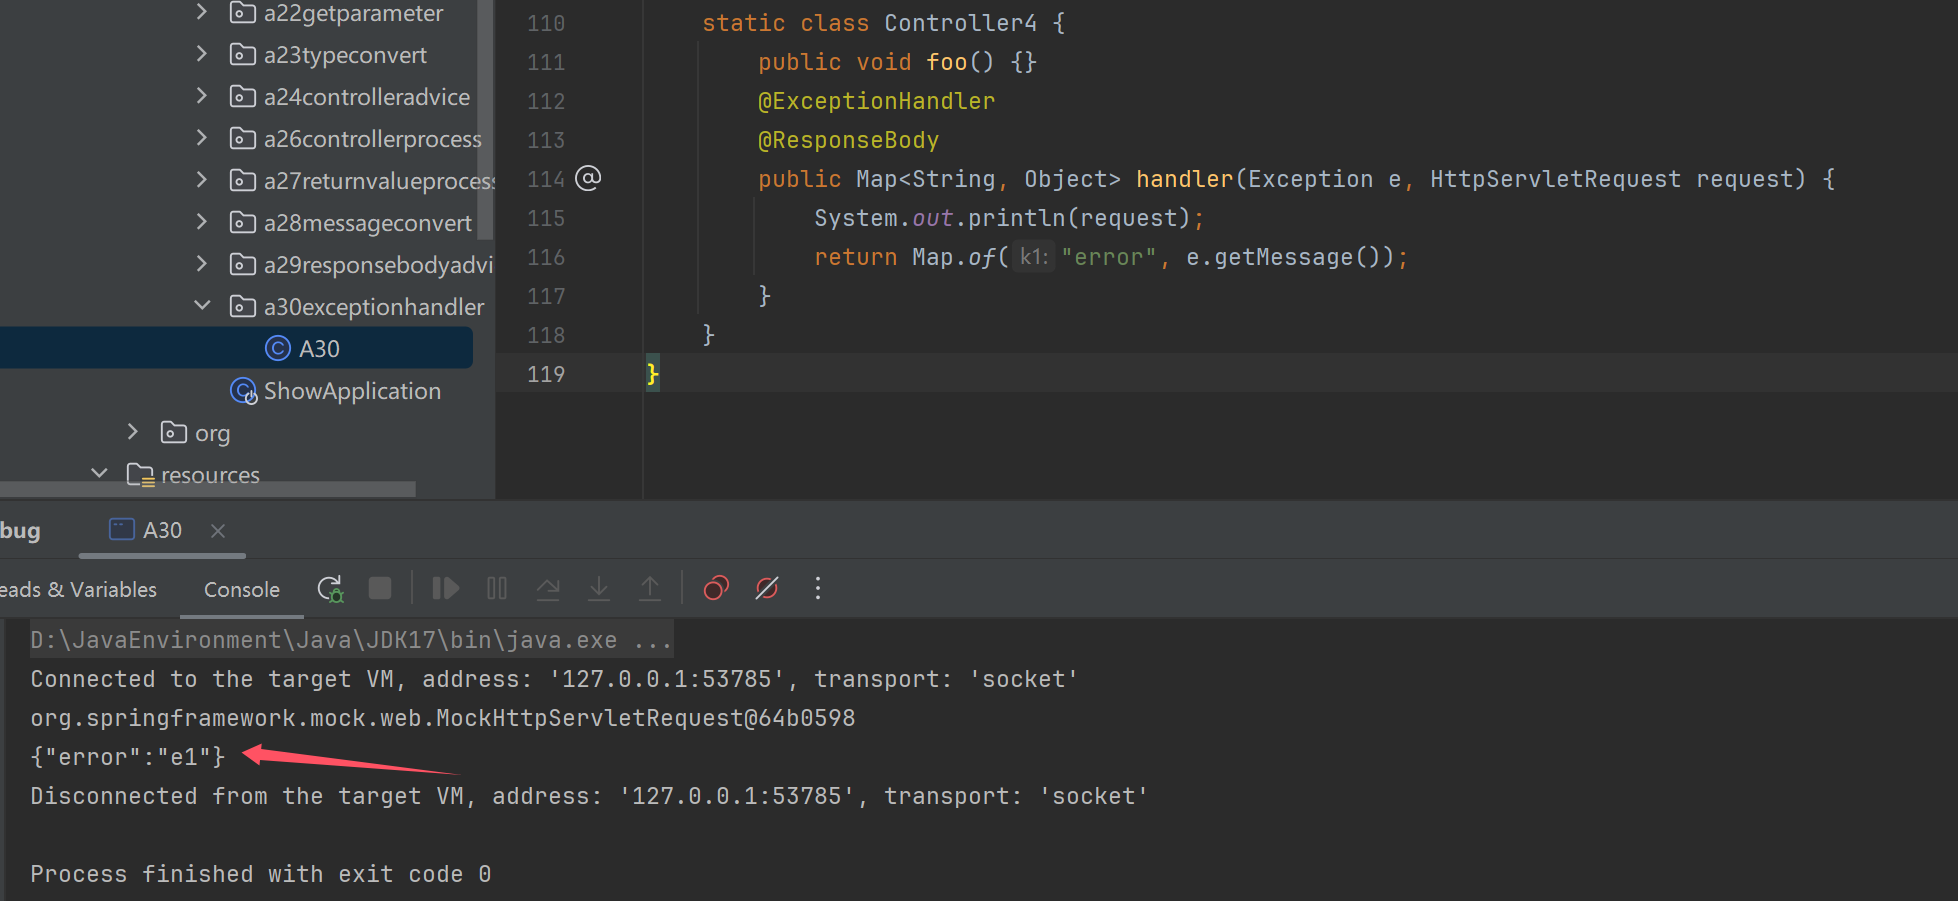Click the {"error":"e1"} console output

[128, 757]
